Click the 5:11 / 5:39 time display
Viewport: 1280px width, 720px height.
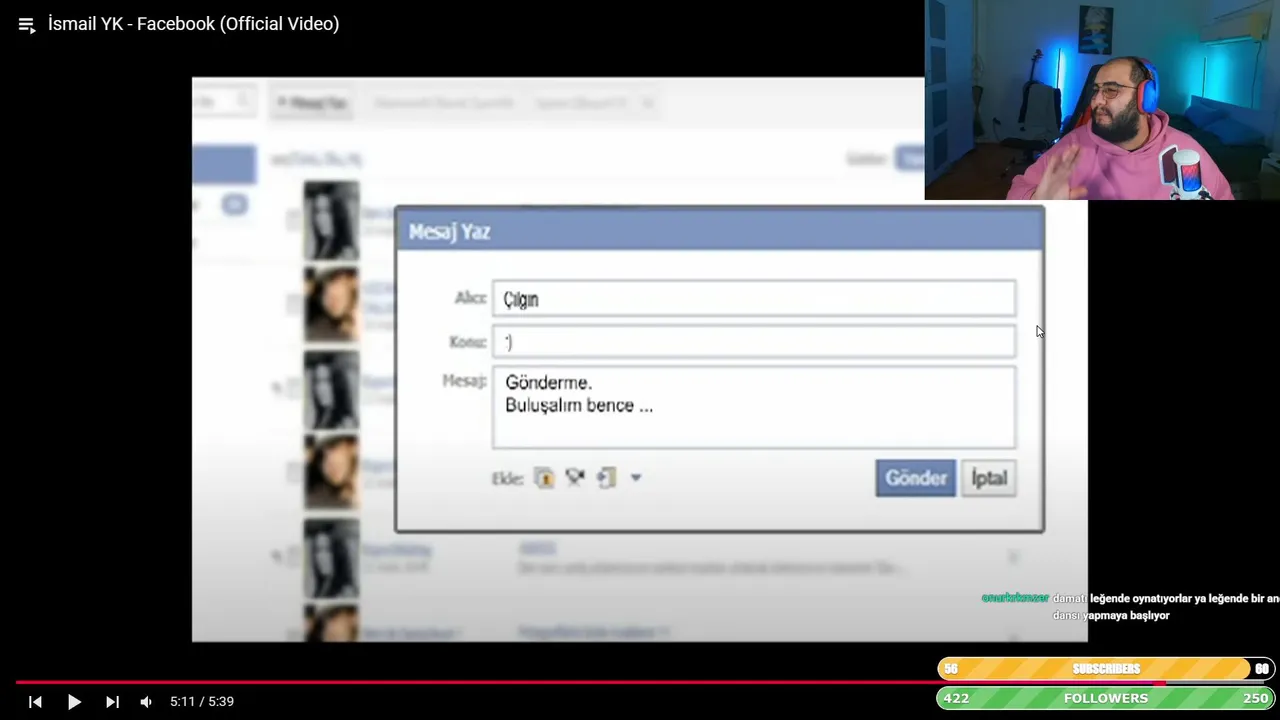[x=202, y=702]
